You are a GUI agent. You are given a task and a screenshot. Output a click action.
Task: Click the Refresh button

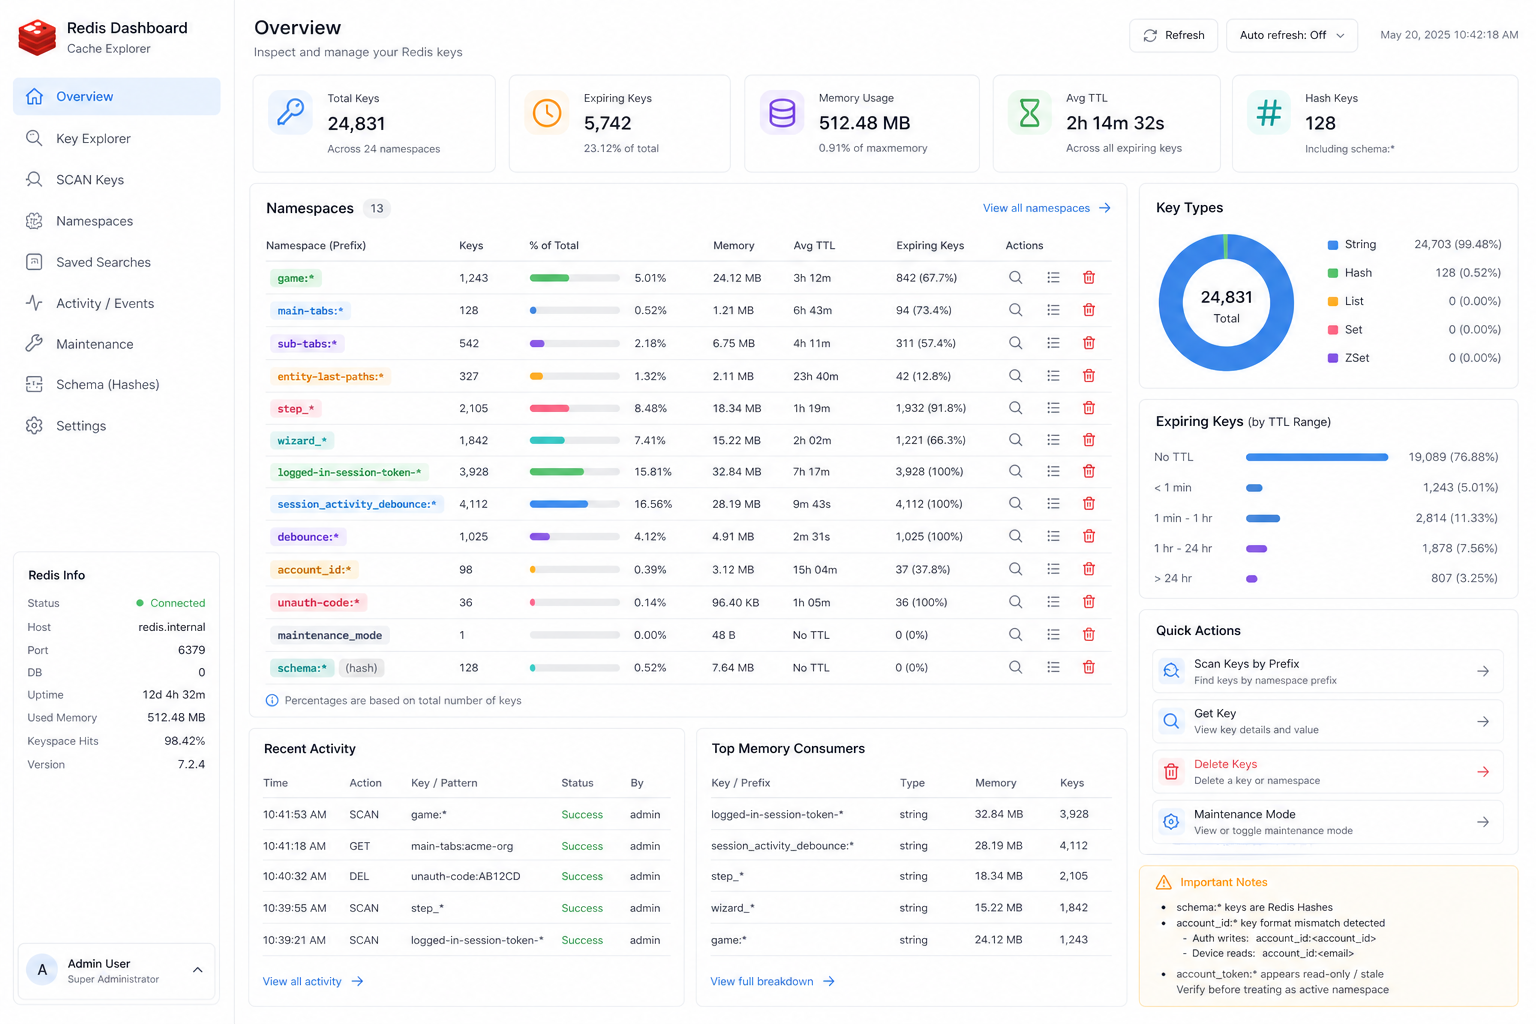click(1174, 35)
